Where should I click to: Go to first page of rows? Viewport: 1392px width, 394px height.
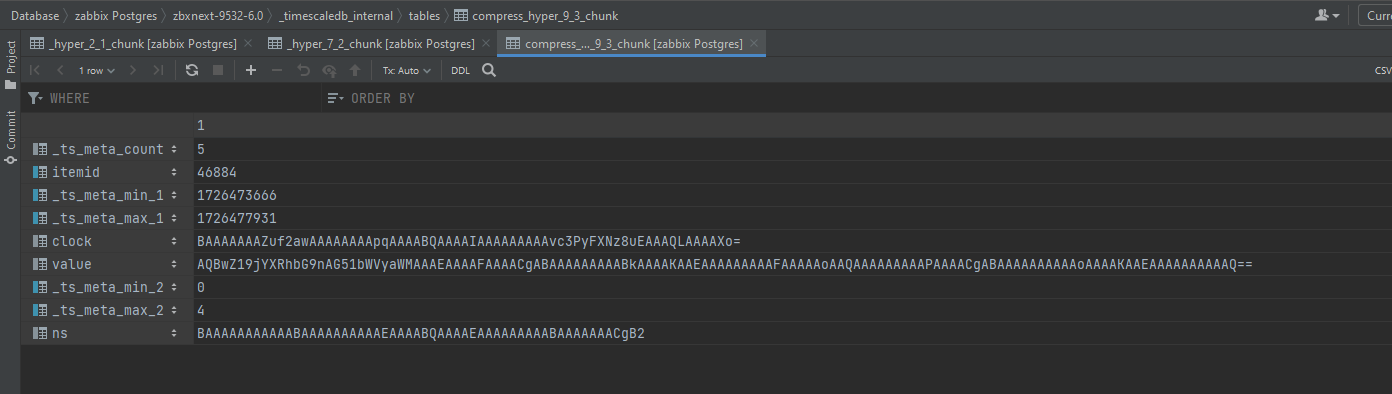click(x=35, y=70)
